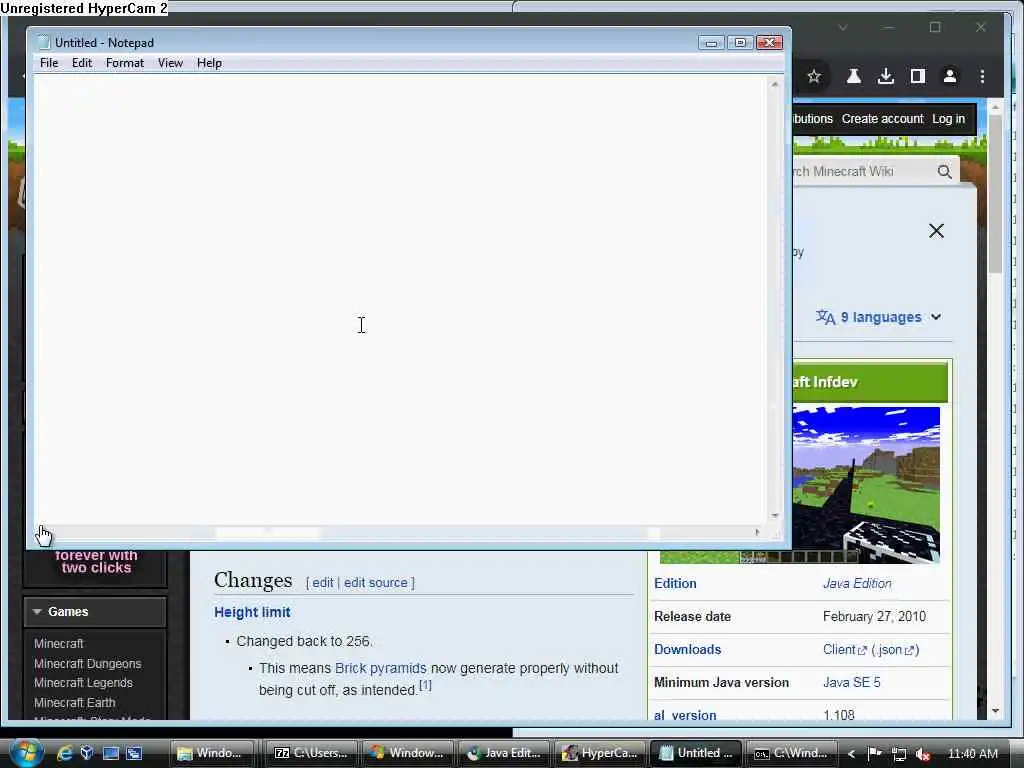Open Notepad Format menu

(125, 63)
